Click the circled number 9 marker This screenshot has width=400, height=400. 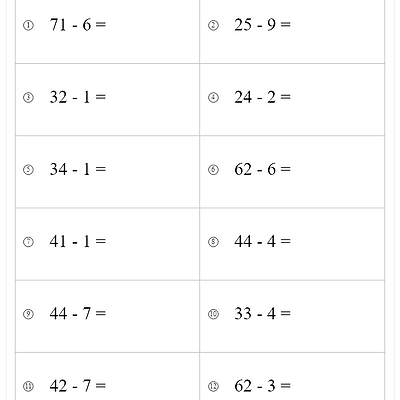click(x=28, y=314)
